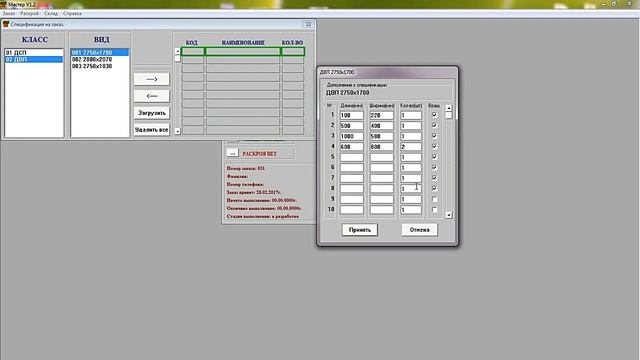
Task: Check the row 10 checkbox
Action: coord(434,210)
